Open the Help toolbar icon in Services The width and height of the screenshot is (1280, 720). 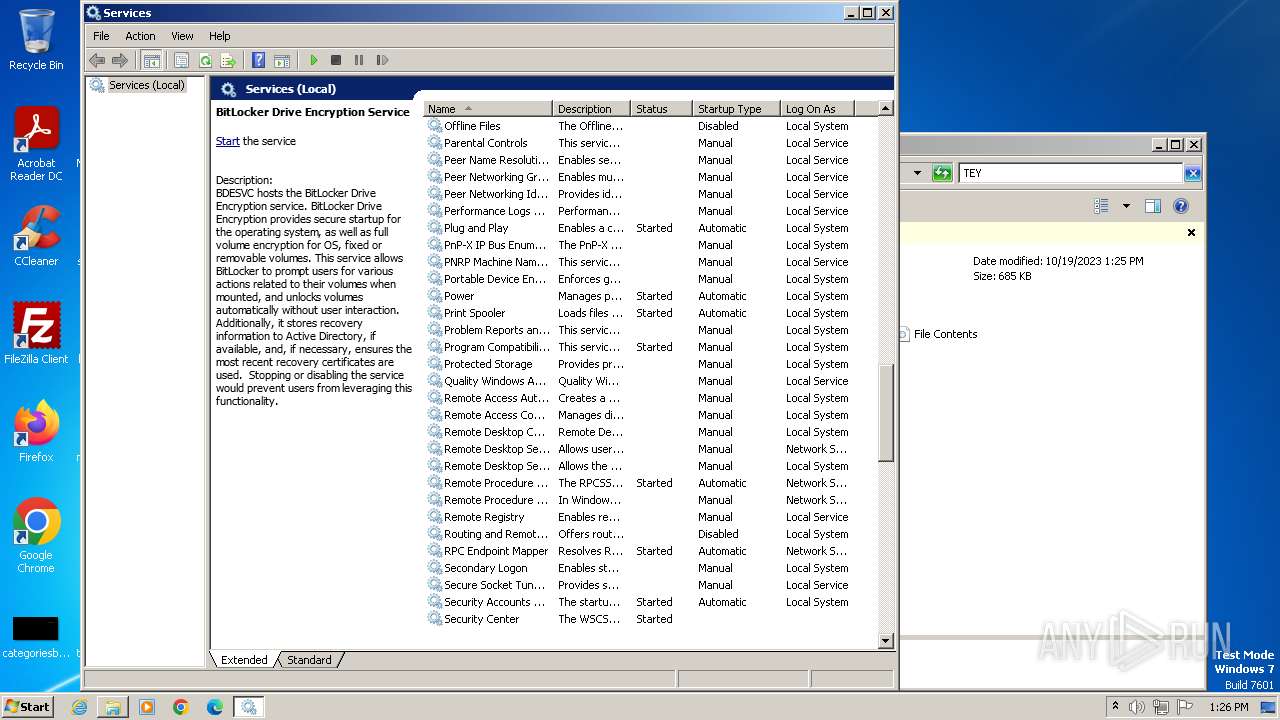(x=258, y=60)
